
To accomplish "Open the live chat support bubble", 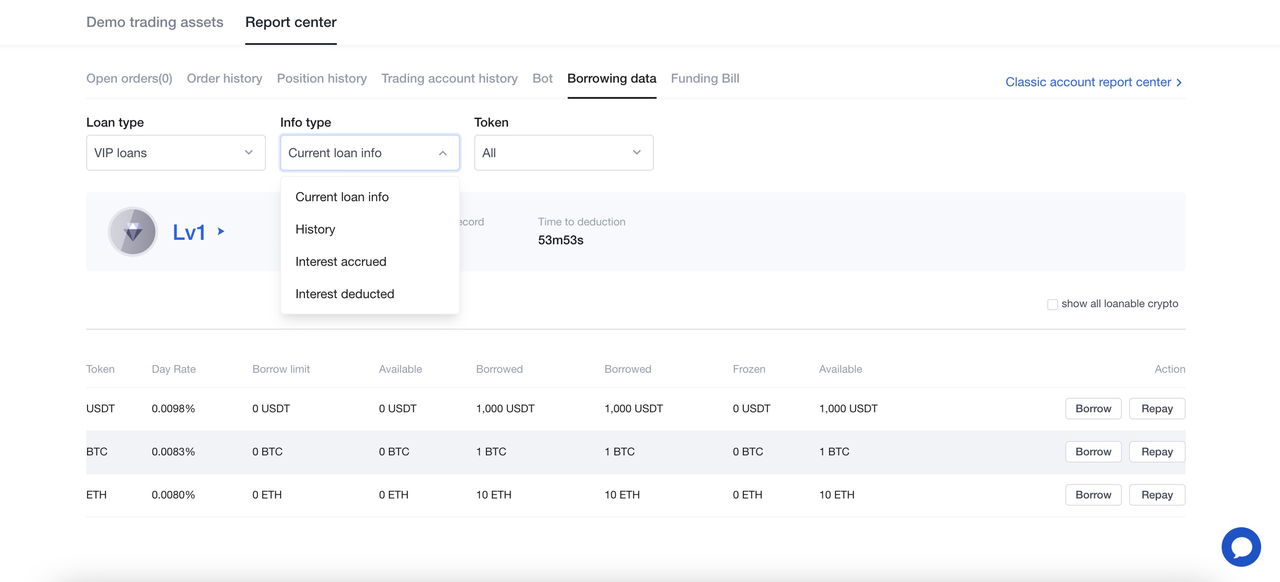I will click(1241, 547).
